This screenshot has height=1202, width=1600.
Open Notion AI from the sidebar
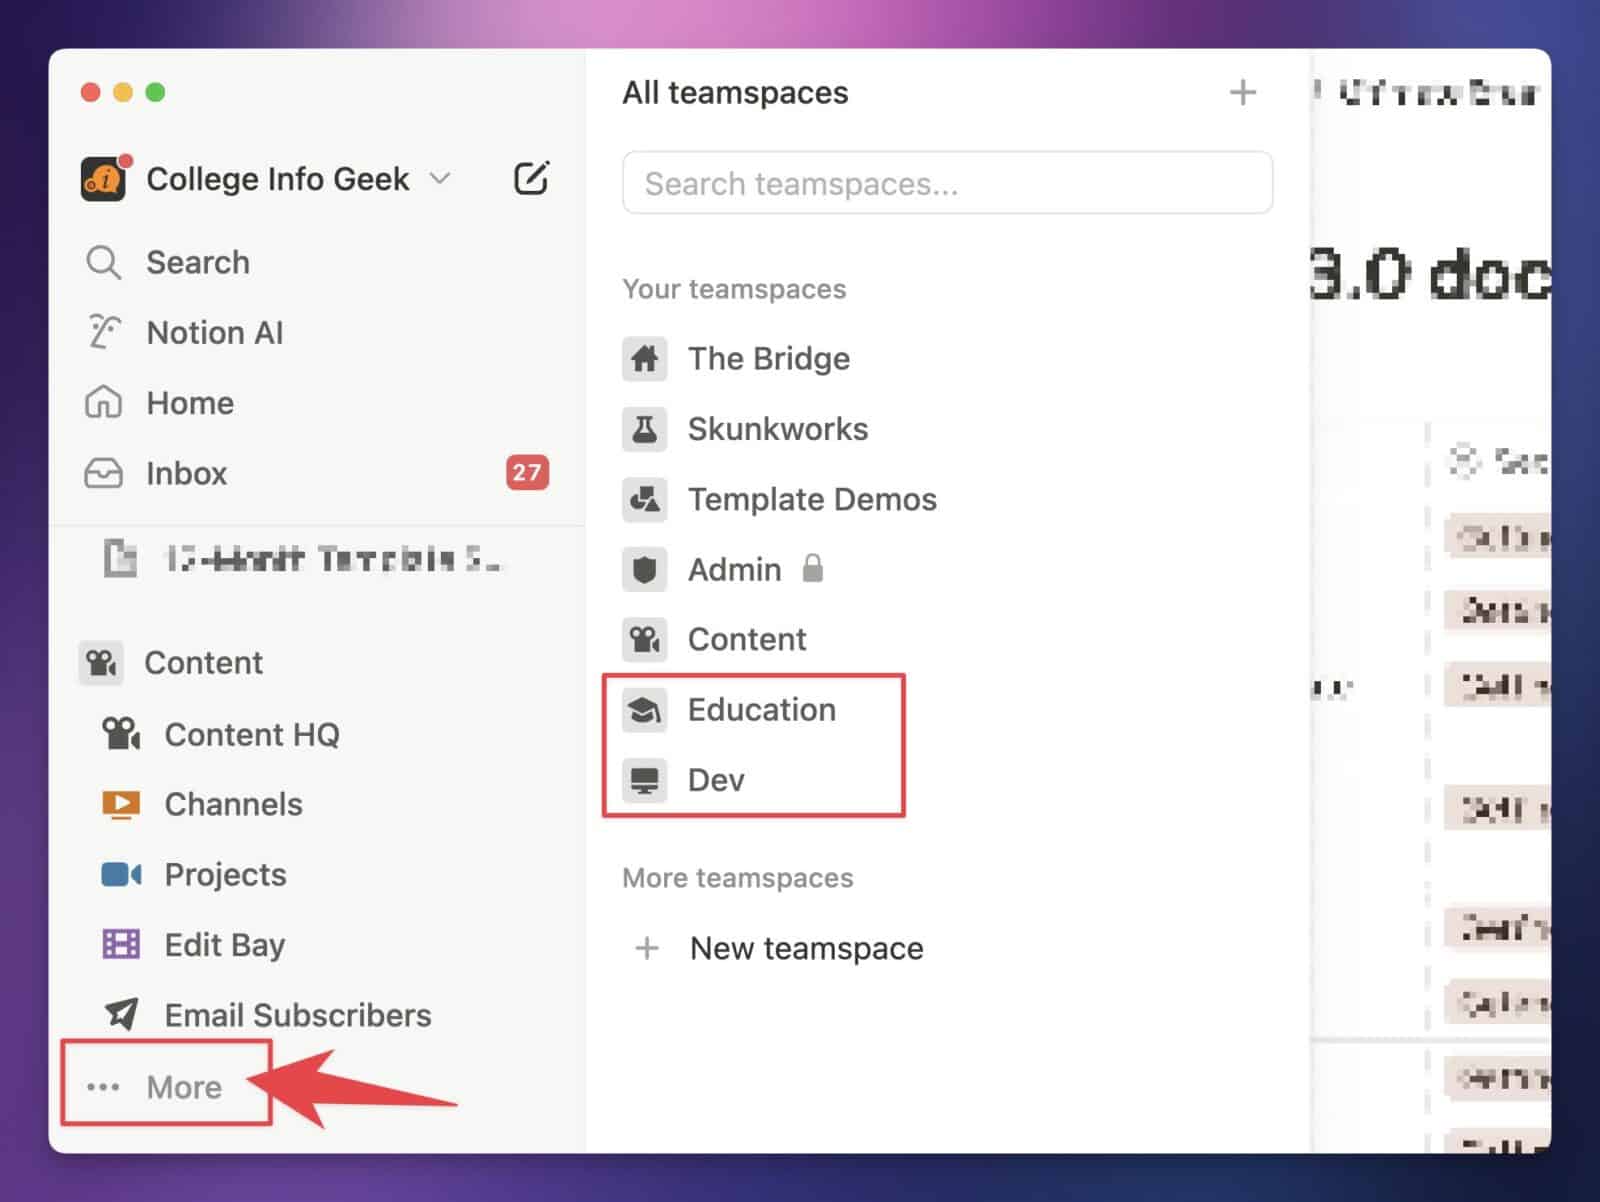214,333
